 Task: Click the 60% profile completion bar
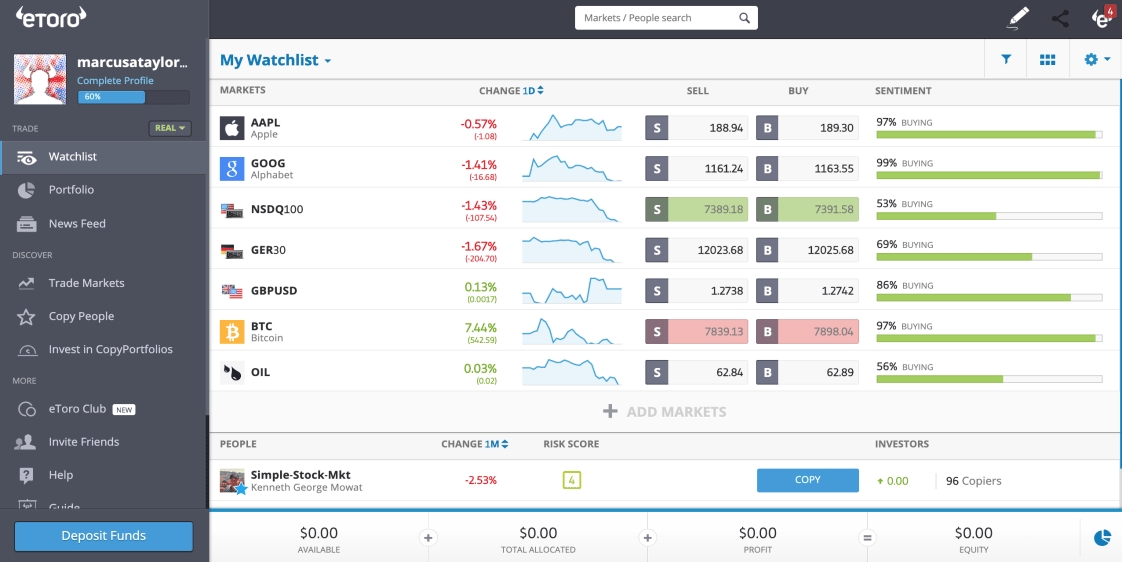click(x=133, y=97)
